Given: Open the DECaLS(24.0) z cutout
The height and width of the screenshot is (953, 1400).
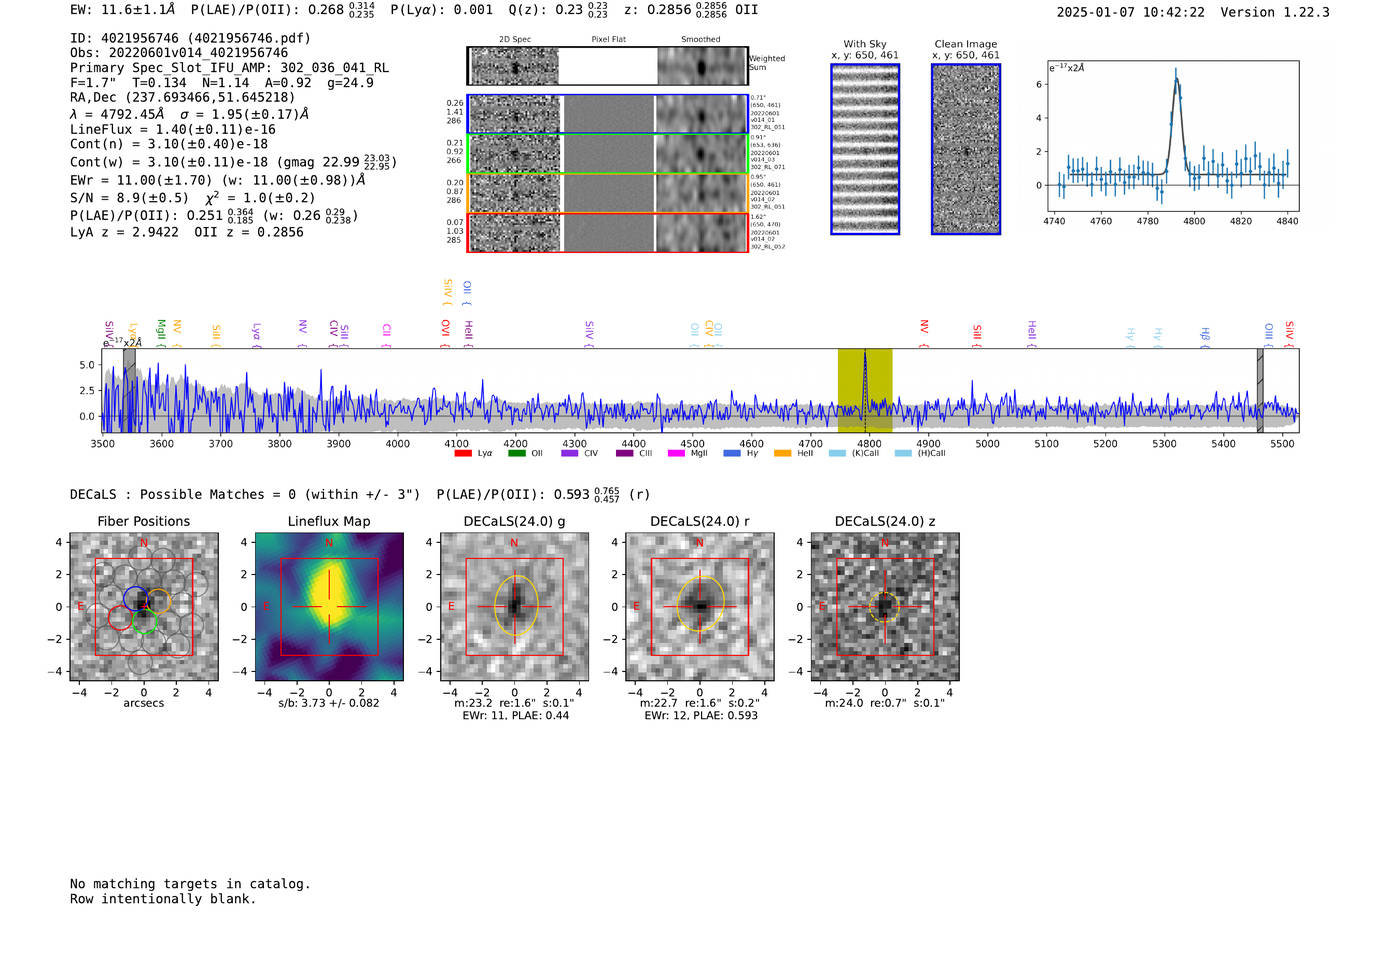Looking at the screenshot, I should click(x=885, y=607).
